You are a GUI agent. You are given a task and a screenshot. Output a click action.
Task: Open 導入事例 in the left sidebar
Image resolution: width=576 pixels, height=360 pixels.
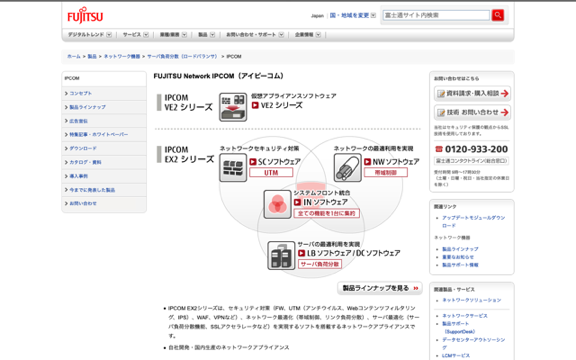[x=78, y=176]
